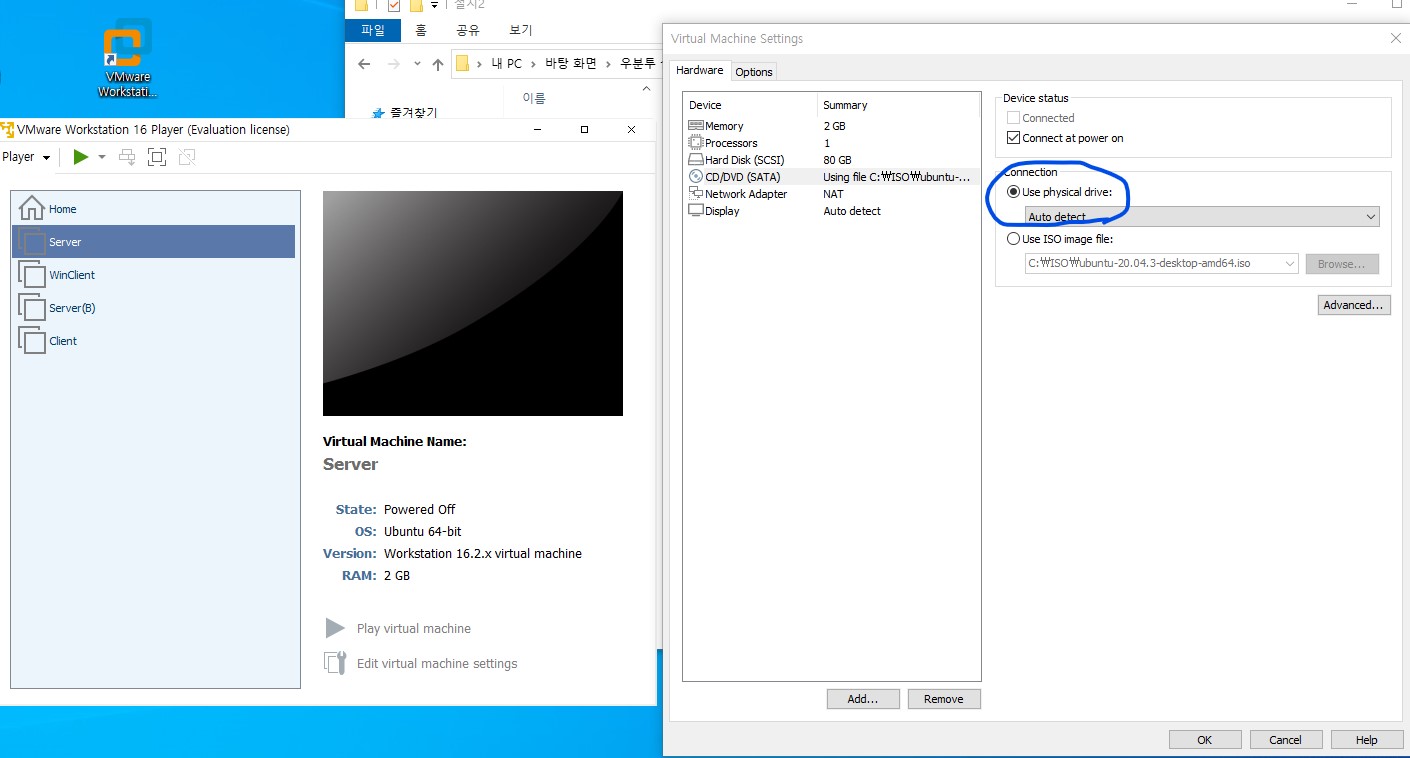Click the wrench icon beside Edit virtual machine settings
This screenshot has width=1410, height=758.
pos(334,663)
